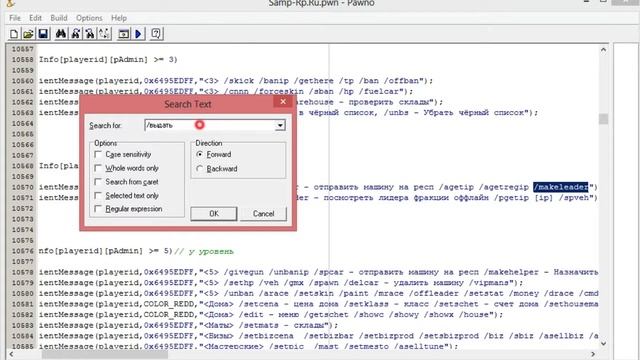Create a new file from the toolbar
Viewport: 640px width, 360px height.
tap(14, 34)
